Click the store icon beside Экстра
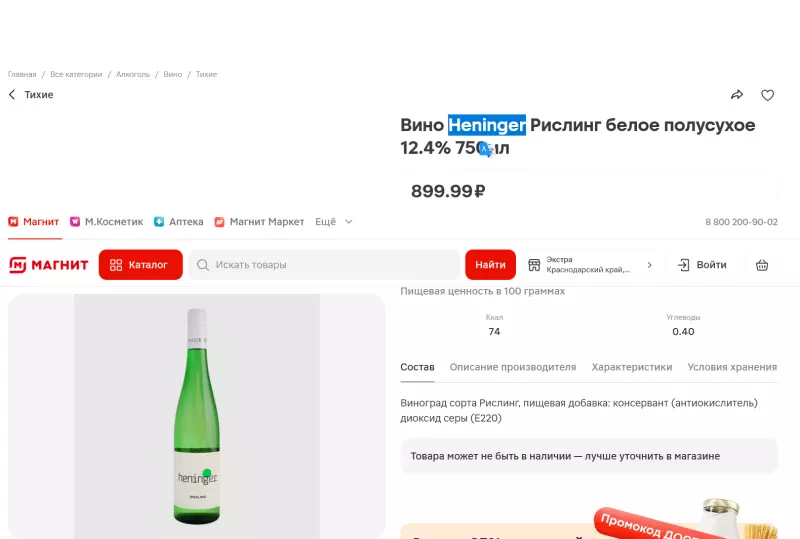The image size is (800, 539). click(x=534, y=265)
